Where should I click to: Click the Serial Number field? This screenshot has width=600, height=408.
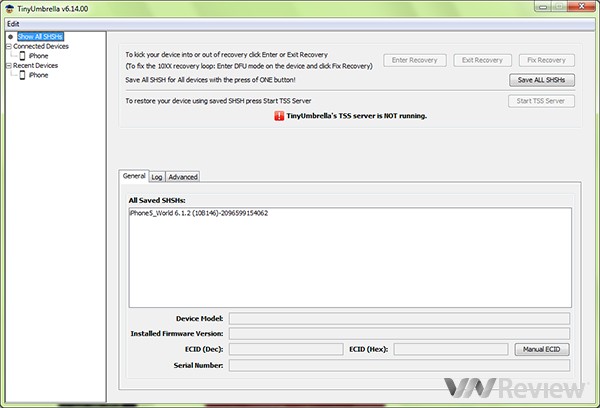tap(399, 365)
